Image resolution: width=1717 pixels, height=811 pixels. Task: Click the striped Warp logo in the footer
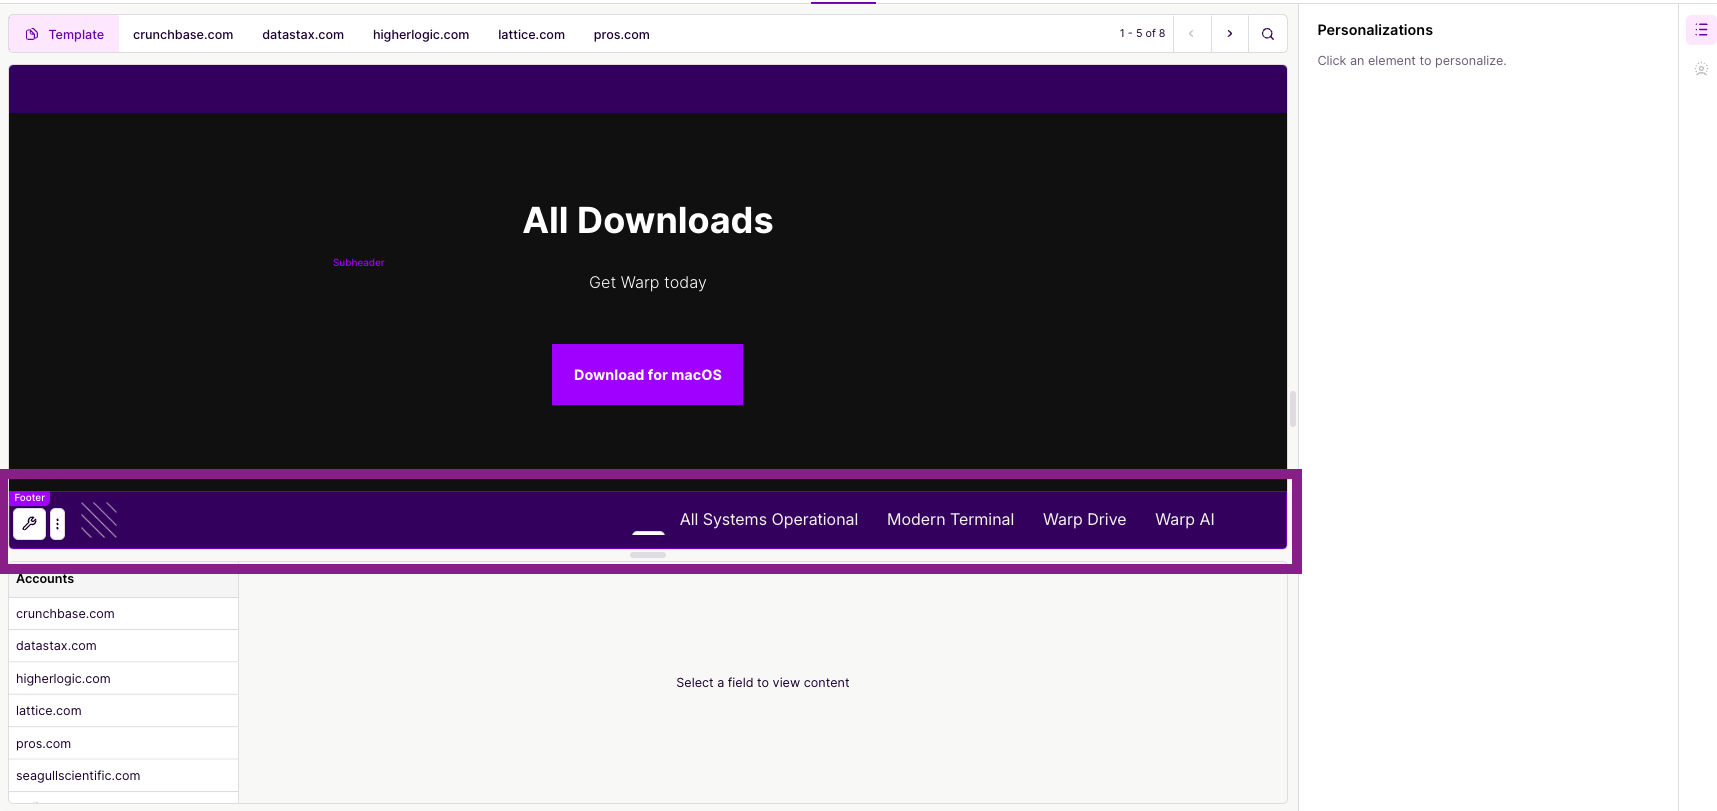[x=99, y=520]
